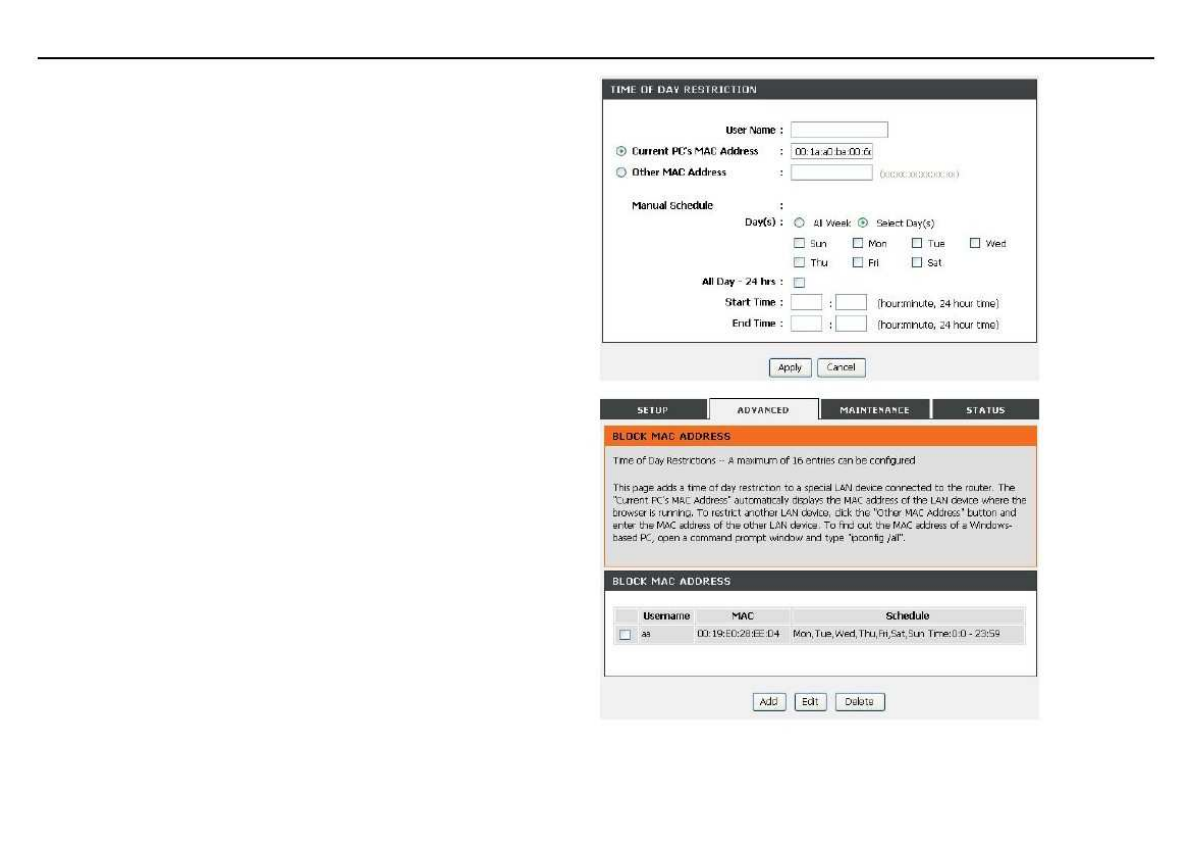This screenshot has height=843, width=1190.
Task: Click the schedule text Mon,Tue,Wed...Time:0:0 - 23:59
Action: [896, 634]
